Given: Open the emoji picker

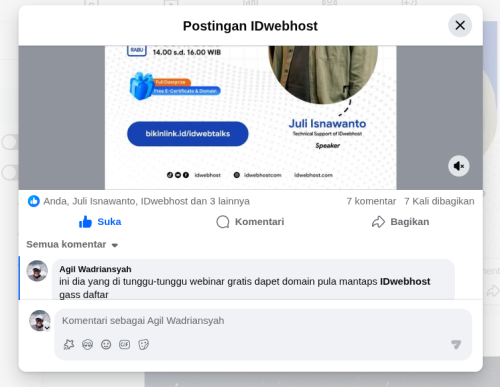Looking at the screenshot, I should pyautogui.click(x=106, y=344).
